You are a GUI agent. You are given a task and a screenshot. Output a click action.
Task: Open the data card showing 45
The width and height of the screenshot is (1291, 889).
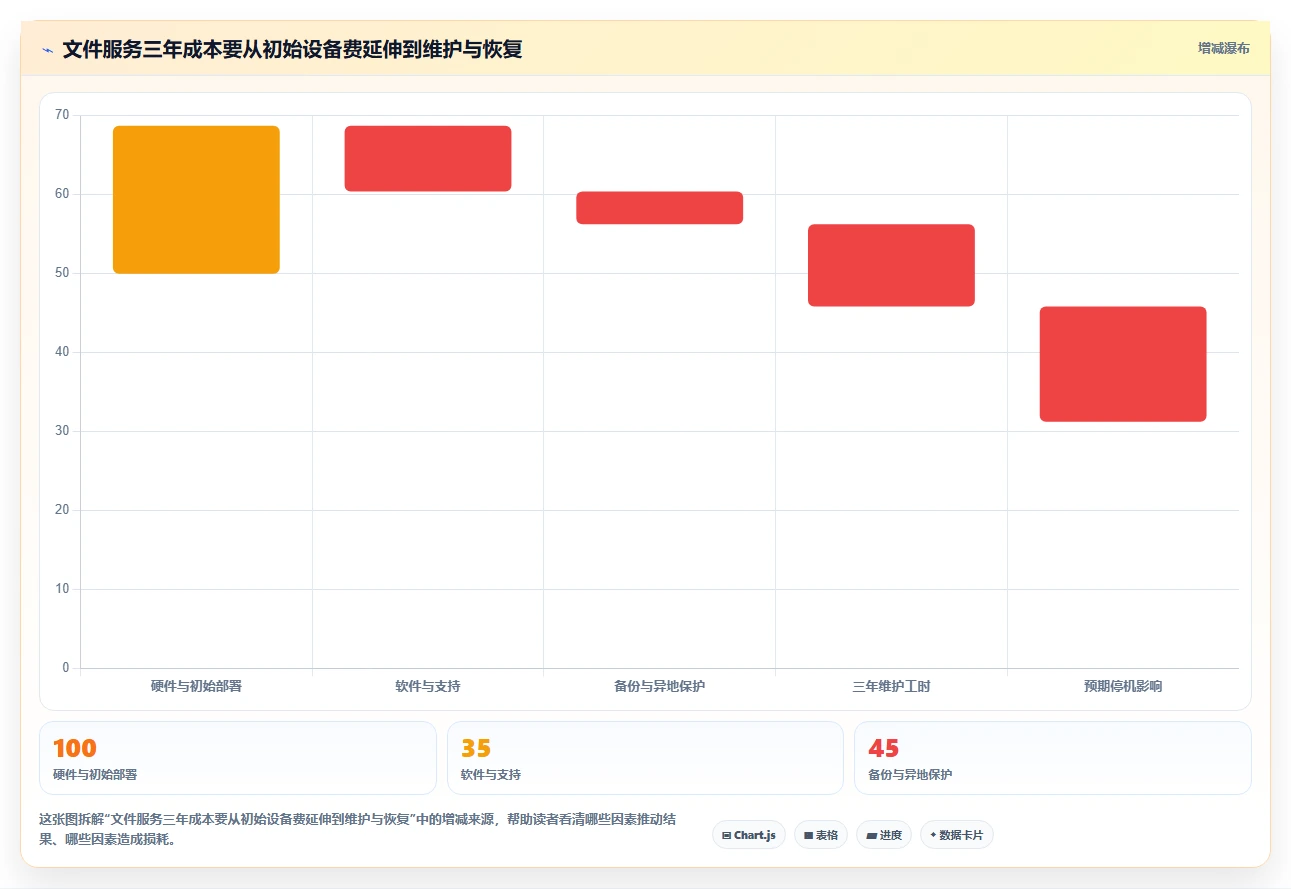coord(1052,758)
